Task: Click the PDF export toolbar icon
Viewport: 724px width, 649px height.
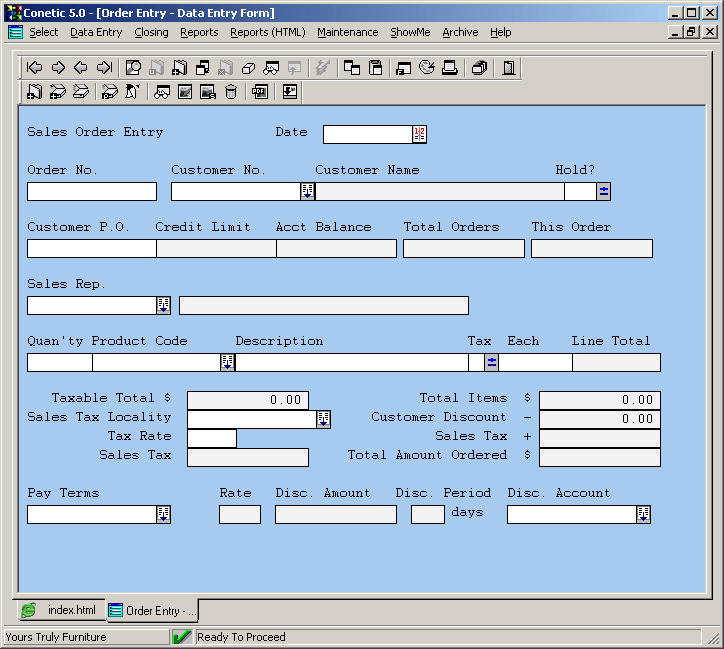Action: pyautogui.click(x=260, y=92)
